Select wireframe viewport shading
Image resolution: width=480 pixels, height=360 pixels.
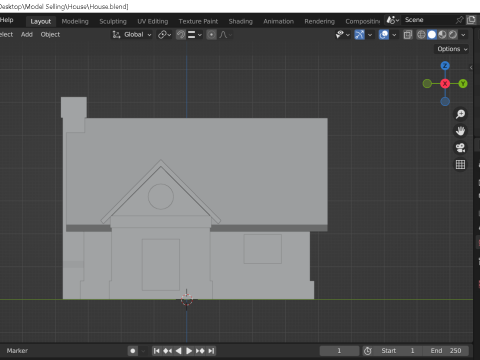421,35
